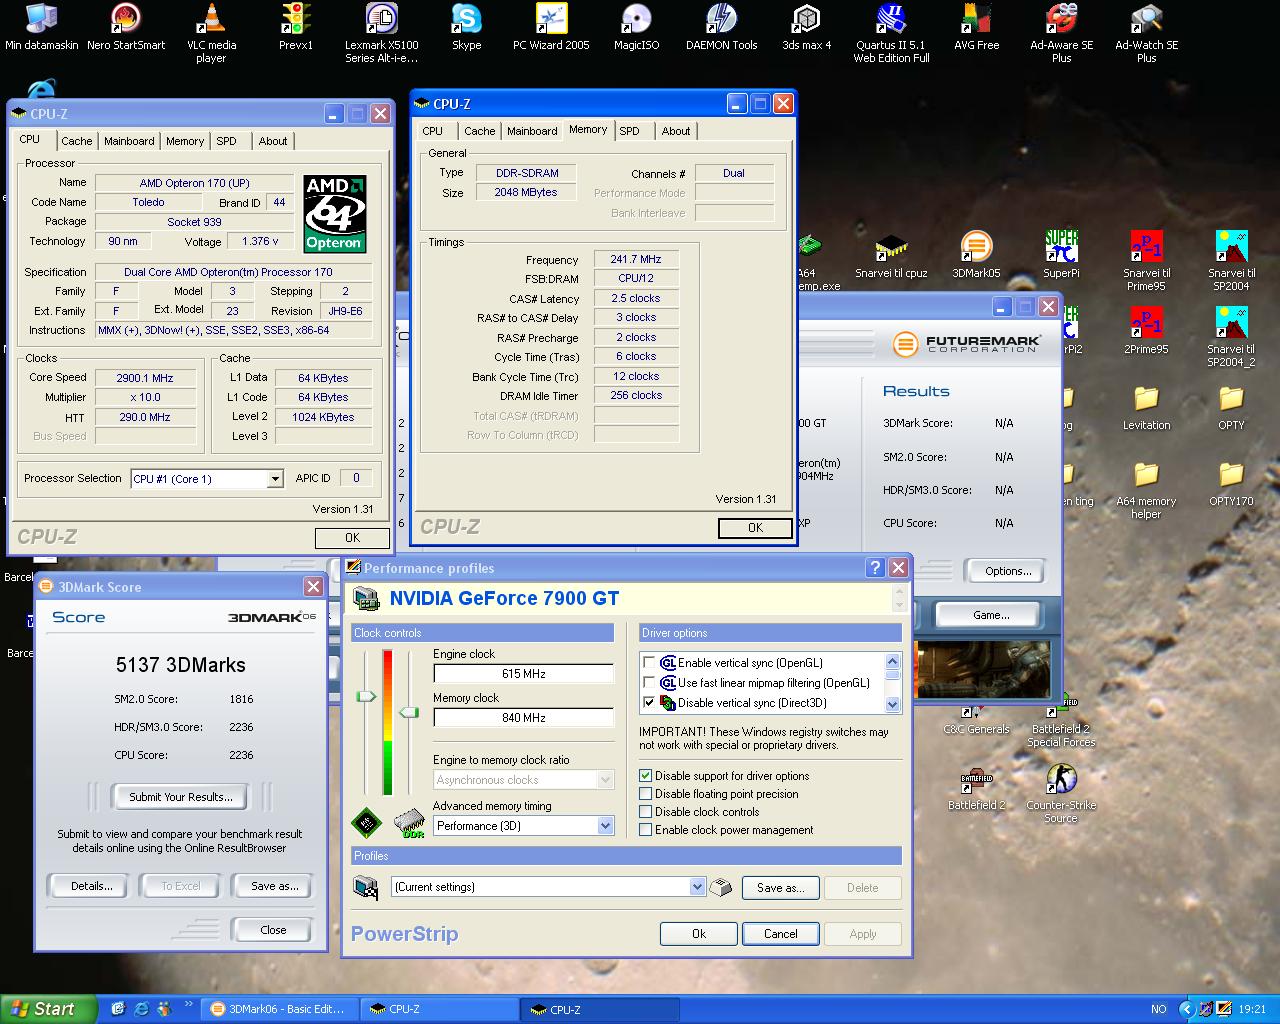Viewport: 1280px width, 1024px height.
Task: Open Battlefield 2 desktop shortcut
Action: point(976,787)
